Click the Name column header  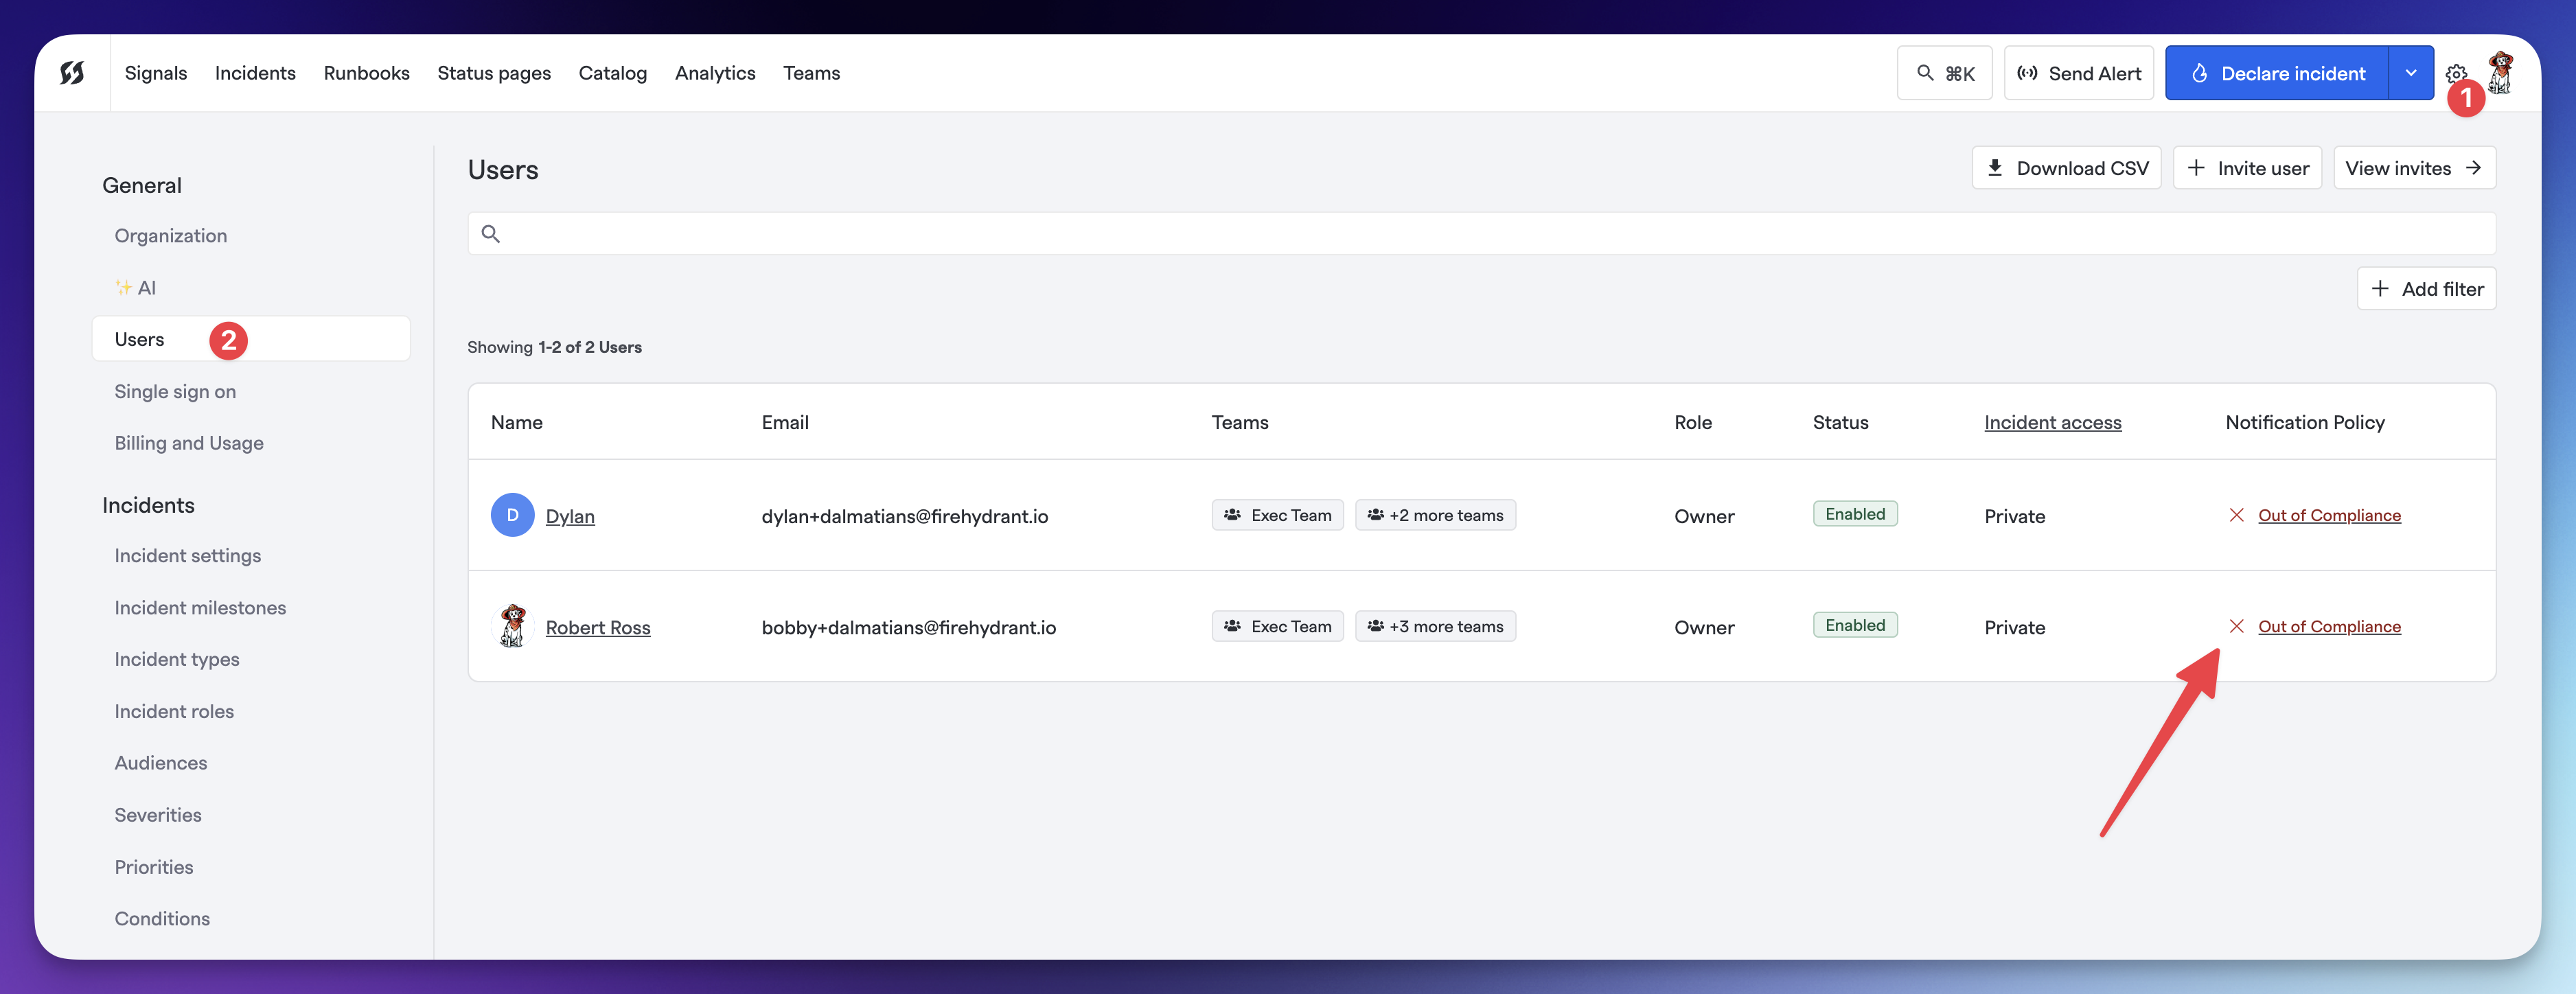[517, 422]
